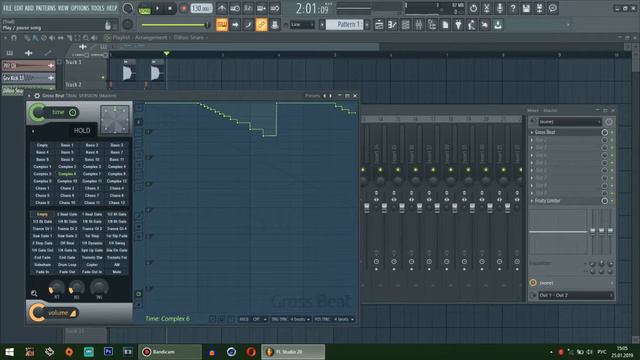The image size is (640, 360).
Task: Click the one-click audio recording microphone icon
Action: pyautogui.click(x=500, y=8)
